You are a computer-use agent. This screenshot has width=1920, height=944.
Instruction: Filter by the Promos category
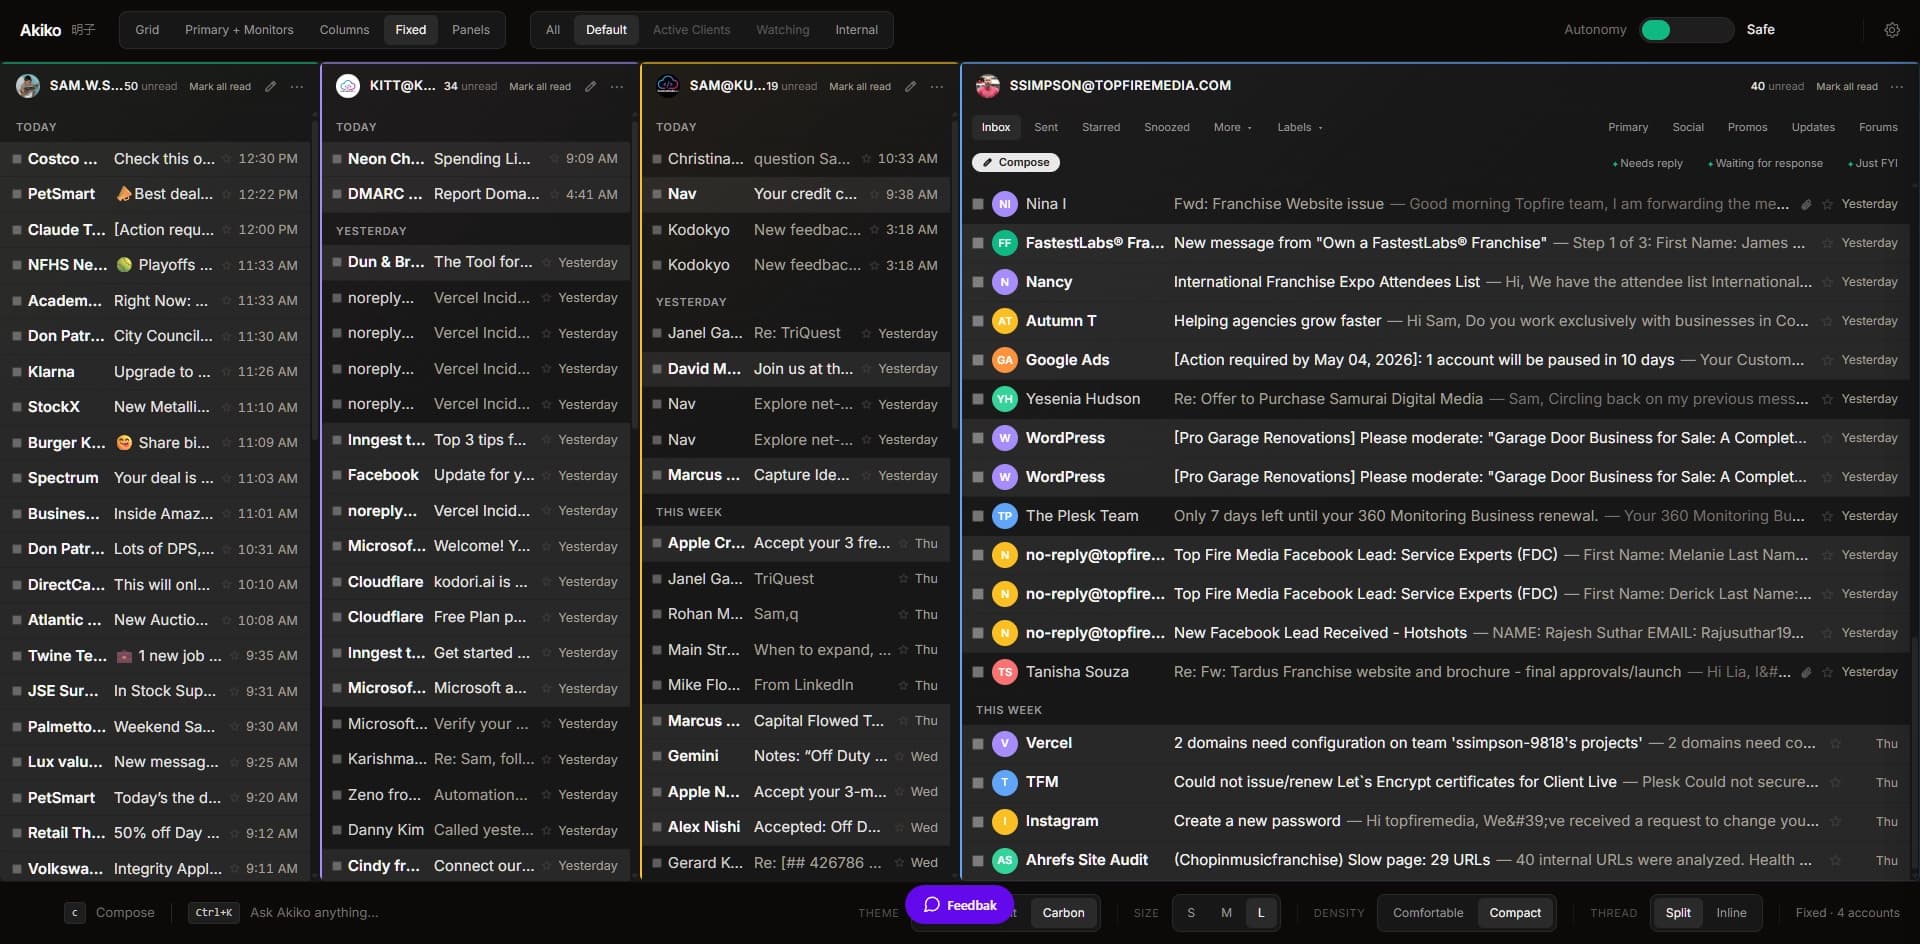[x=1747, y=127]
